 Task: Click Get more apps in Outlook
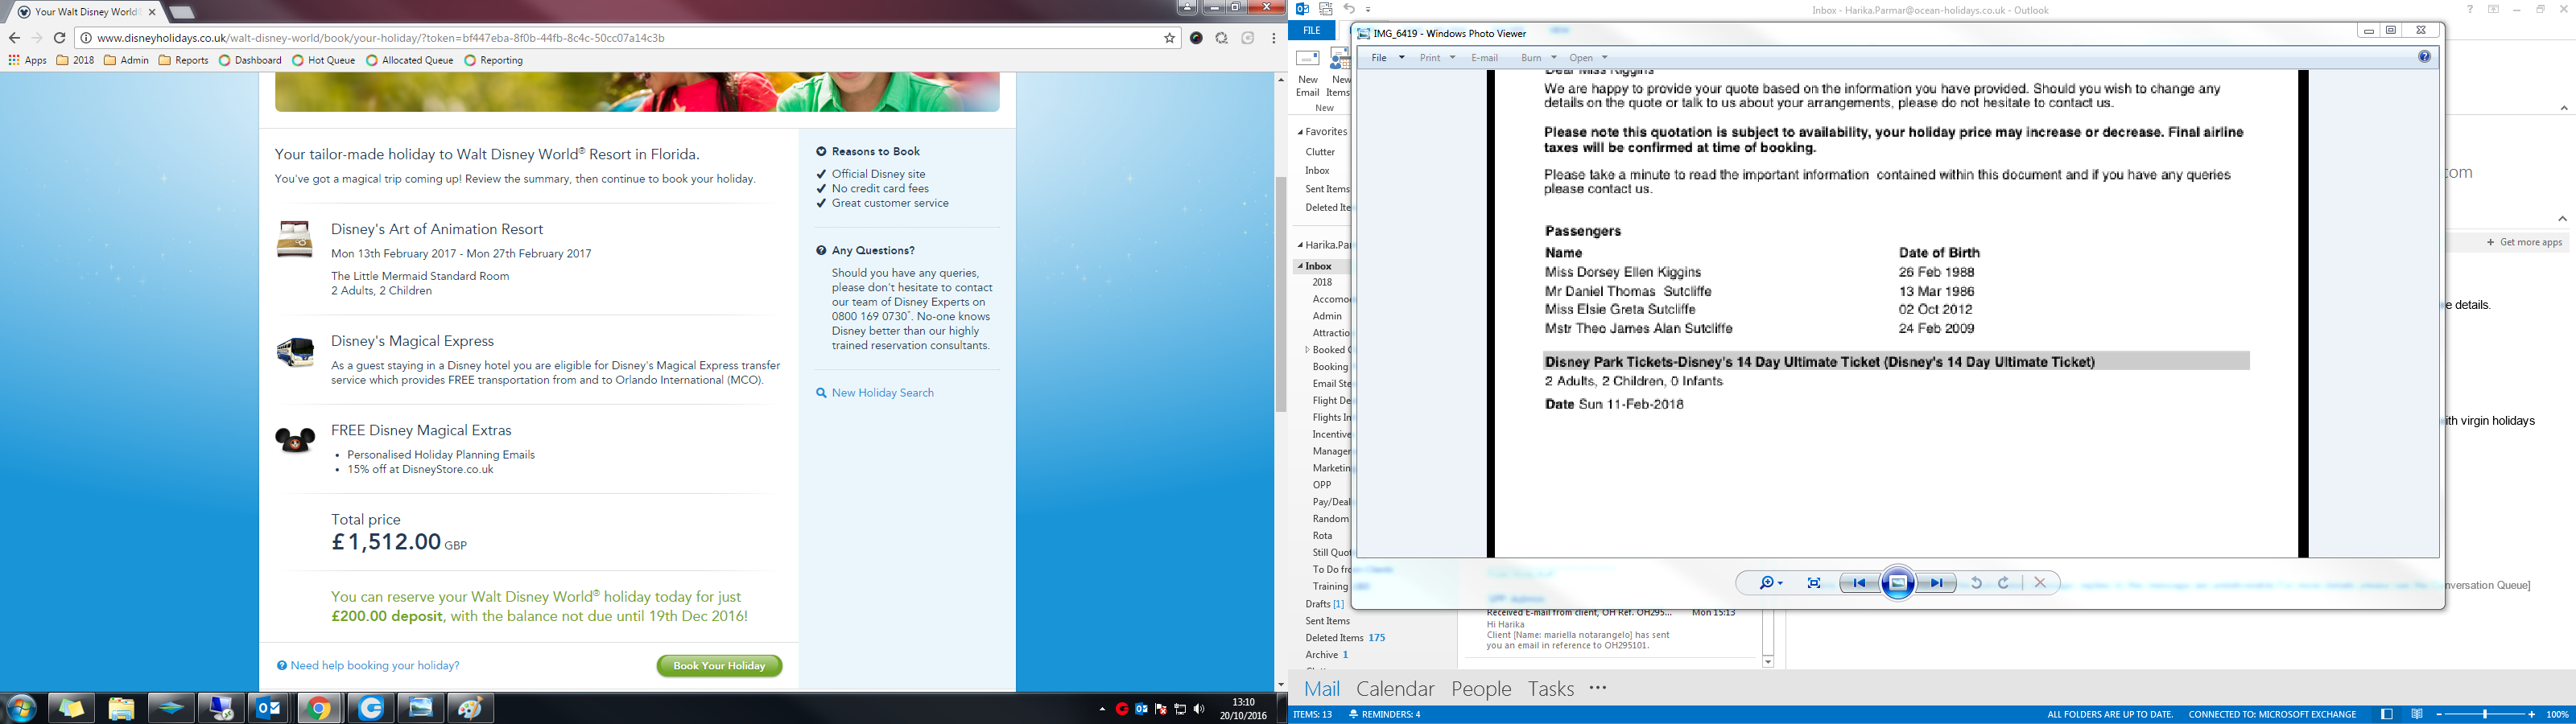coord(2525,242)
